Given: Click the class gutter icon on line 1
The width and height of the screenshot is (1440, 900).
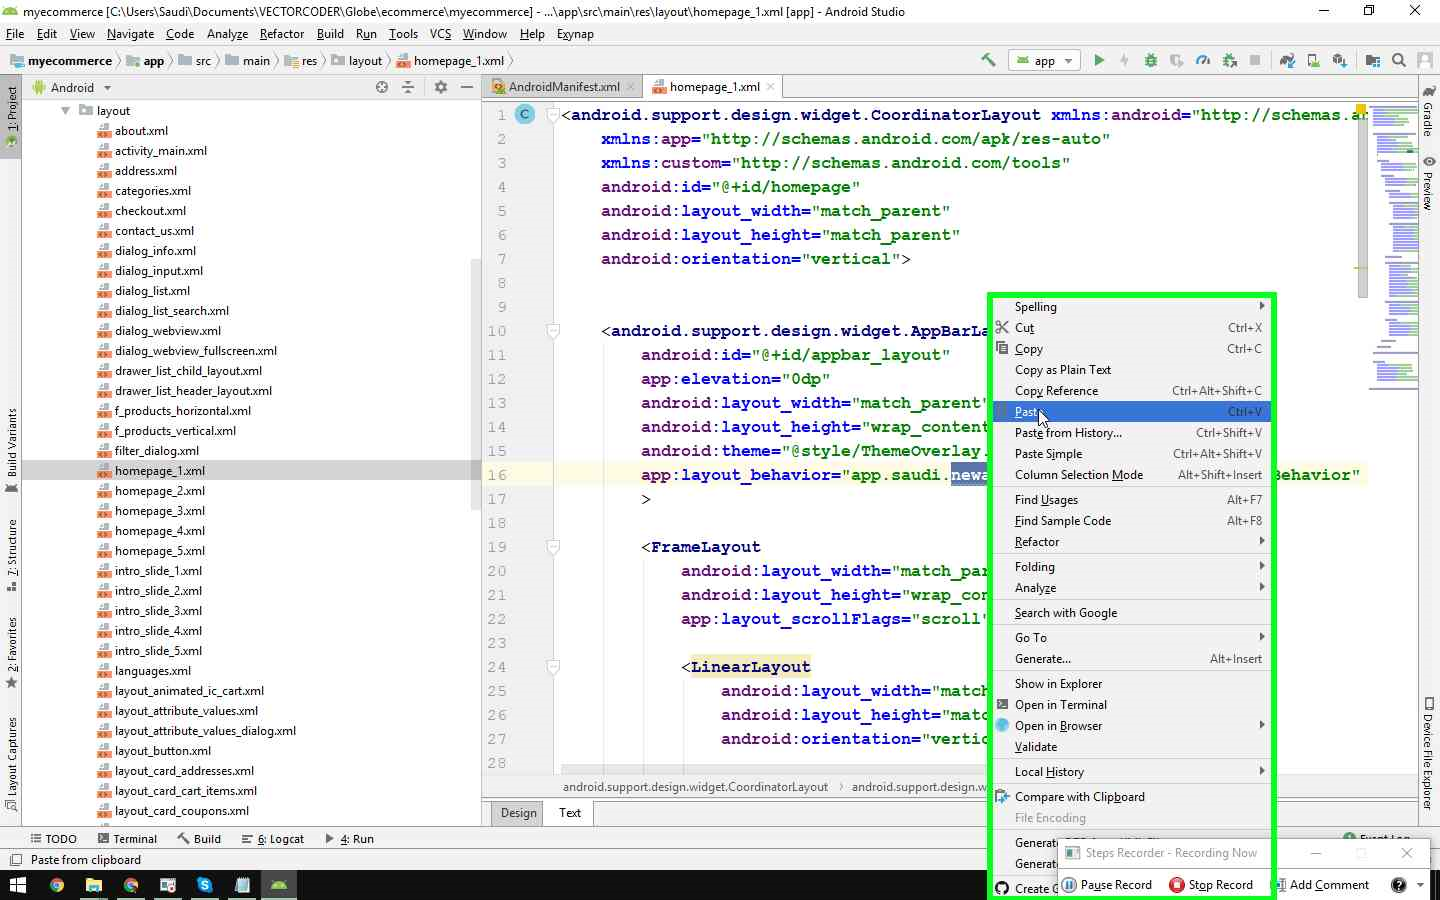Looking at the screenshot, I should coord(525,114).
